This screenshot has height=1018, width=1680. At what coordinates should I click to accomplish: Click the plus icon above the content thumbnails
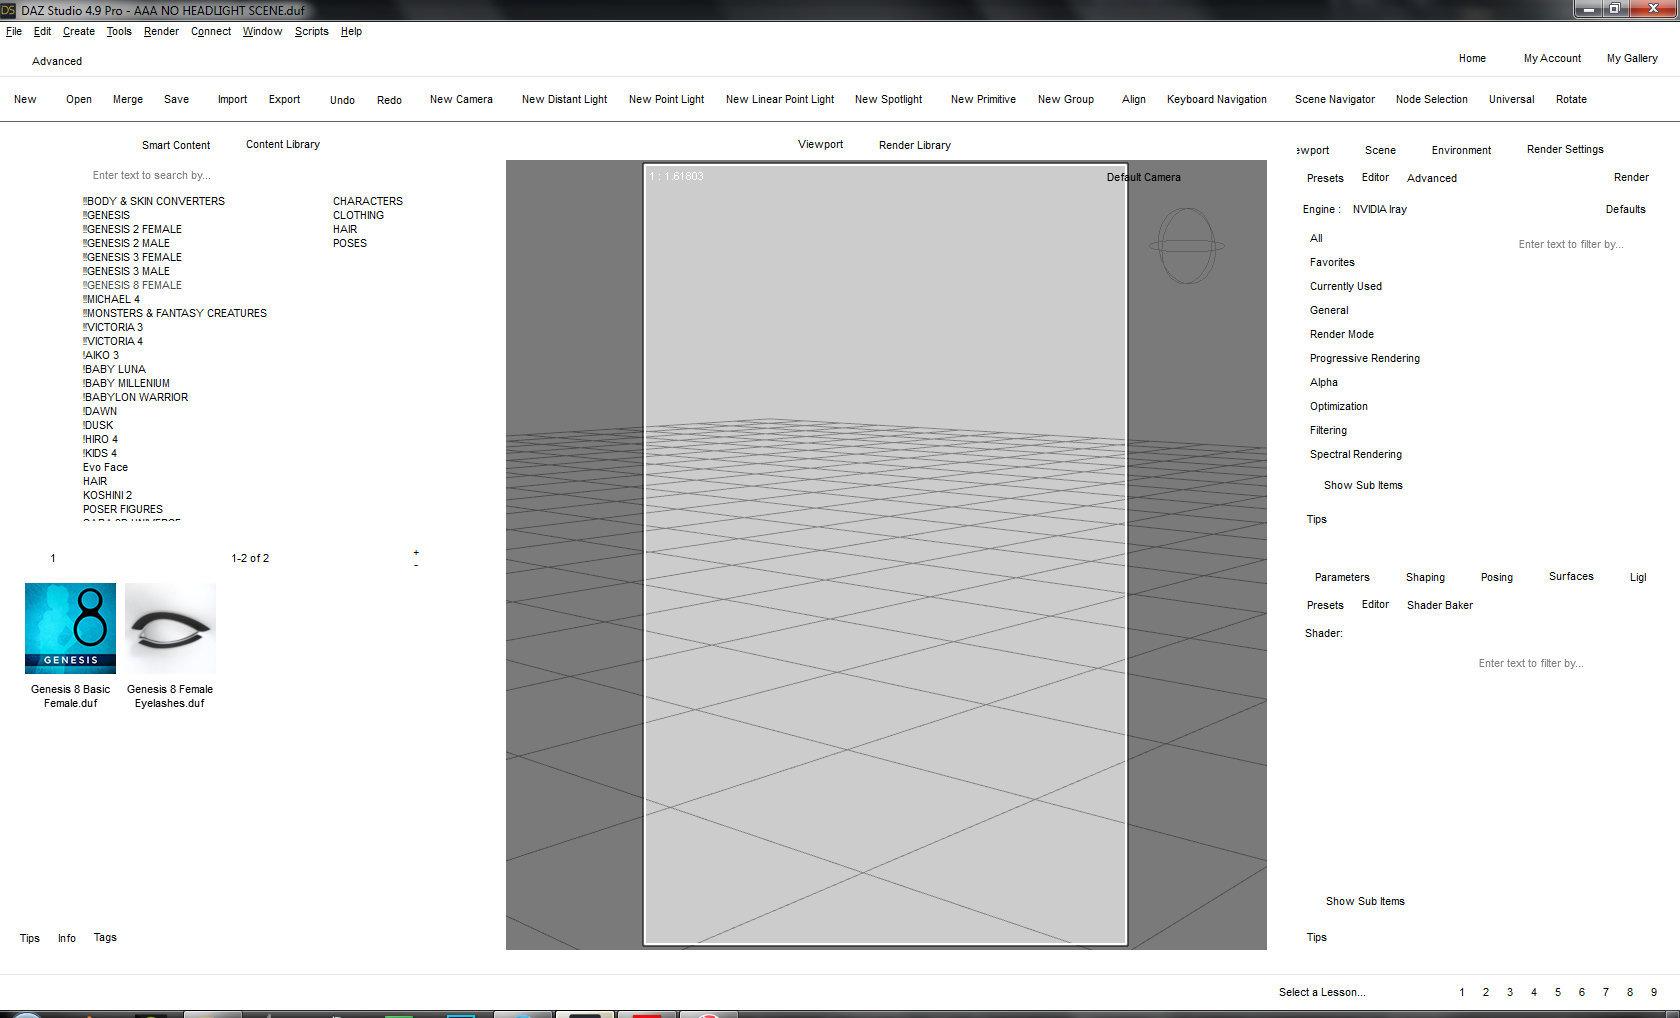416,552
